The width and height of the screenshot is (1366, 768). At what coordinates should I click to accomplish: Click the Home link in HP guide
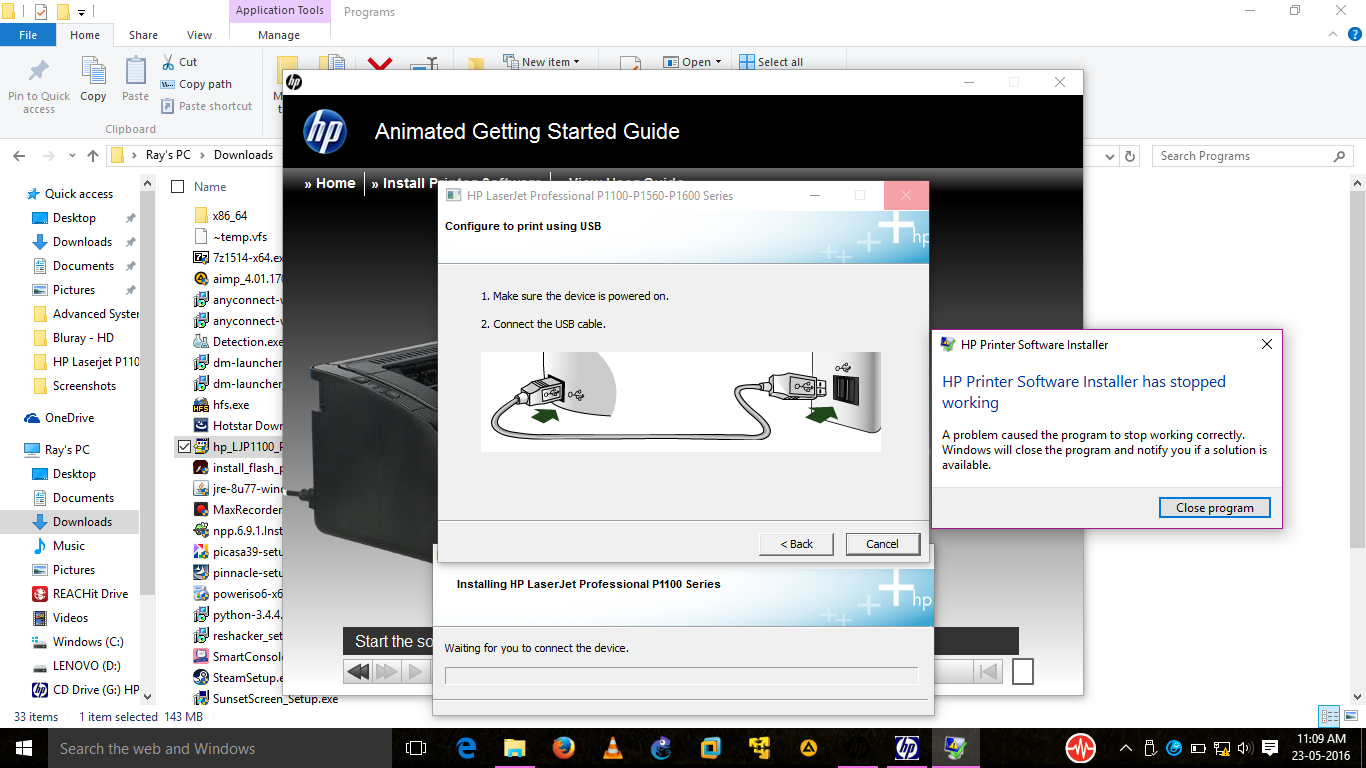pyautogui.click(x=330, y=183)
